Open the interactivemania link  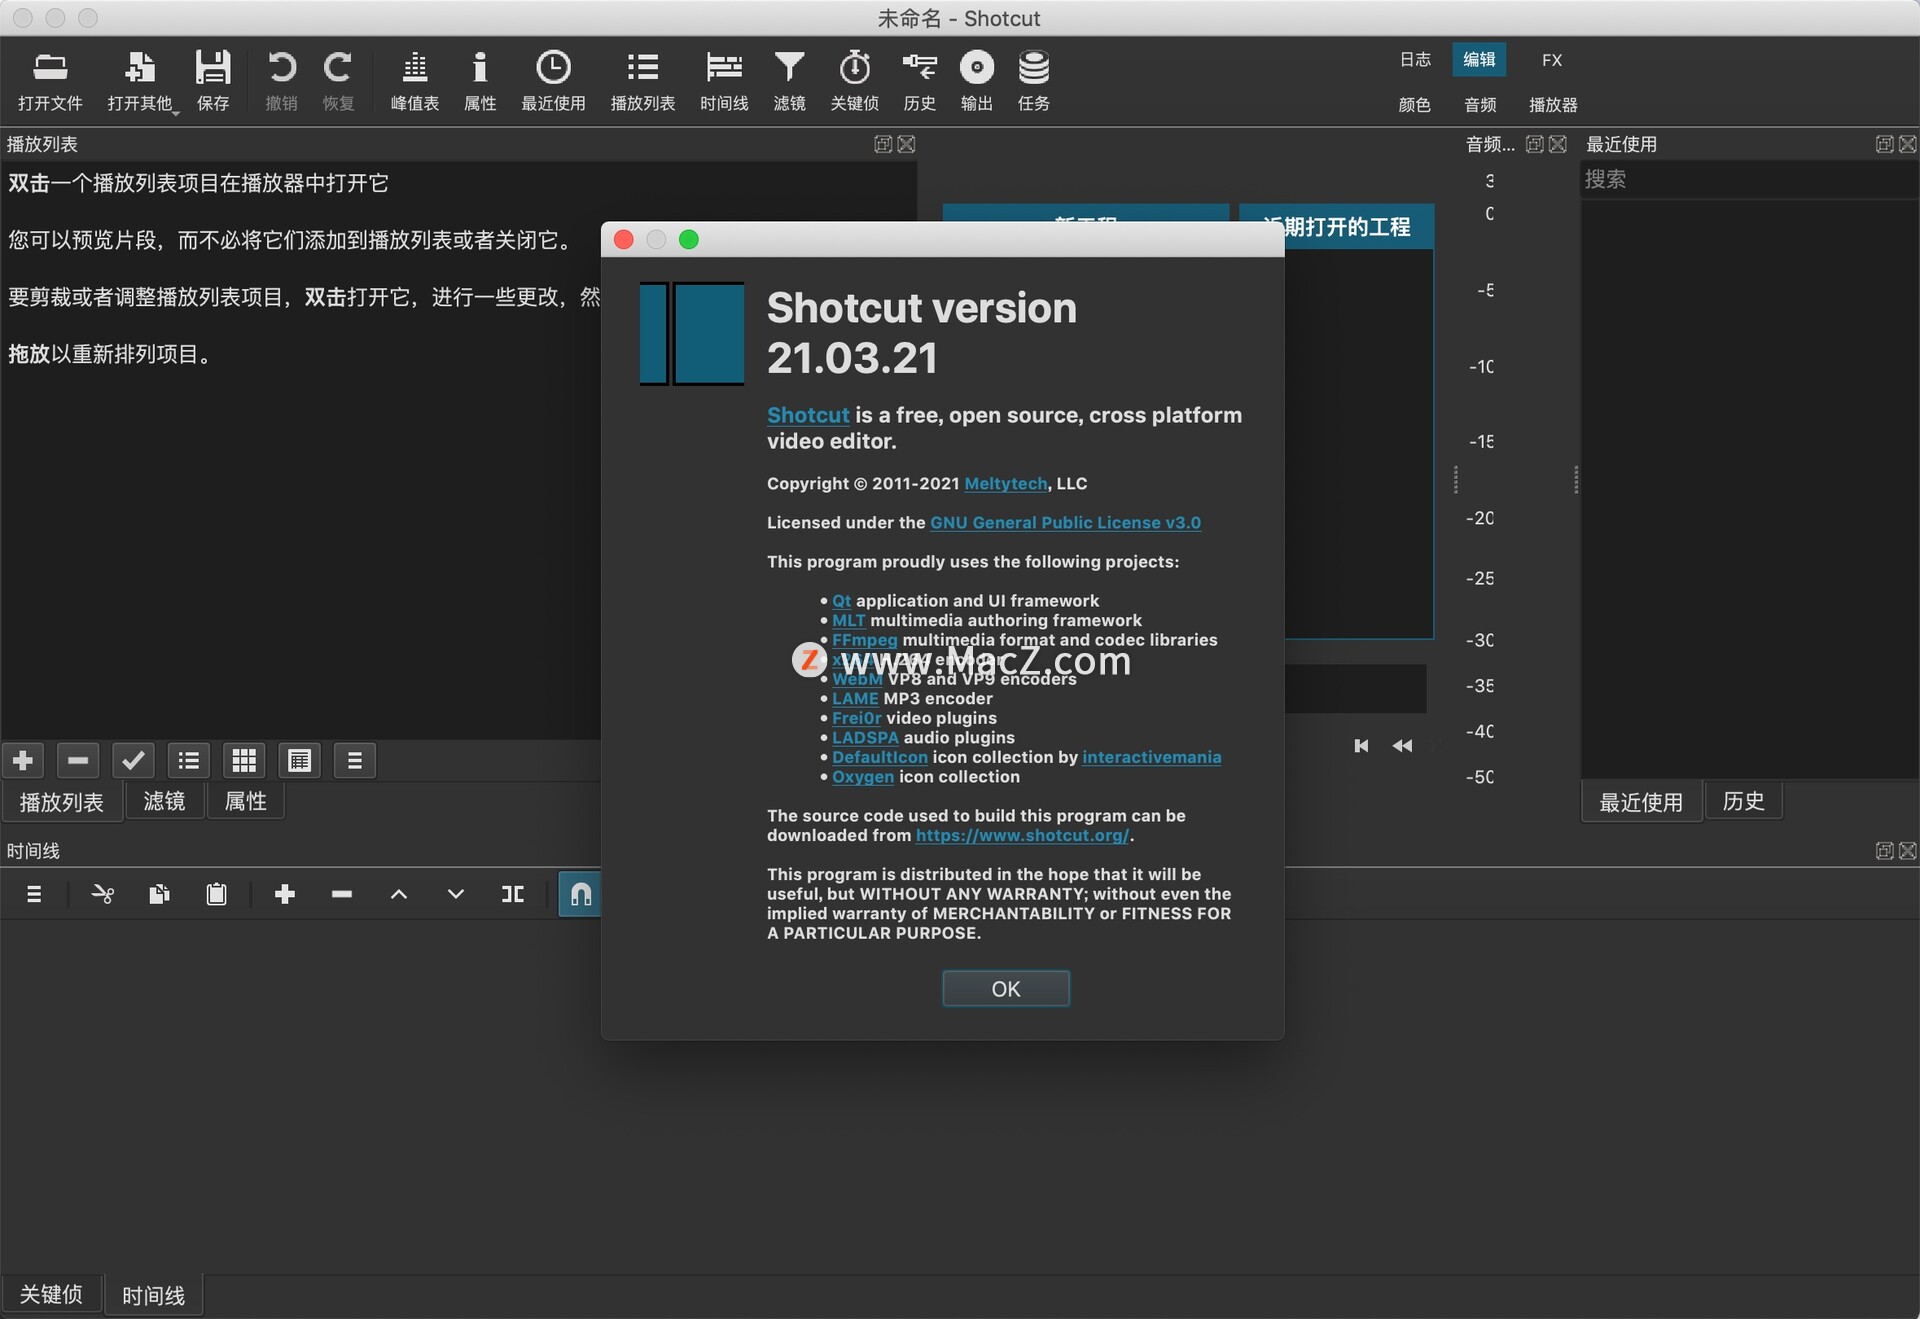[x=1151, y=757]
